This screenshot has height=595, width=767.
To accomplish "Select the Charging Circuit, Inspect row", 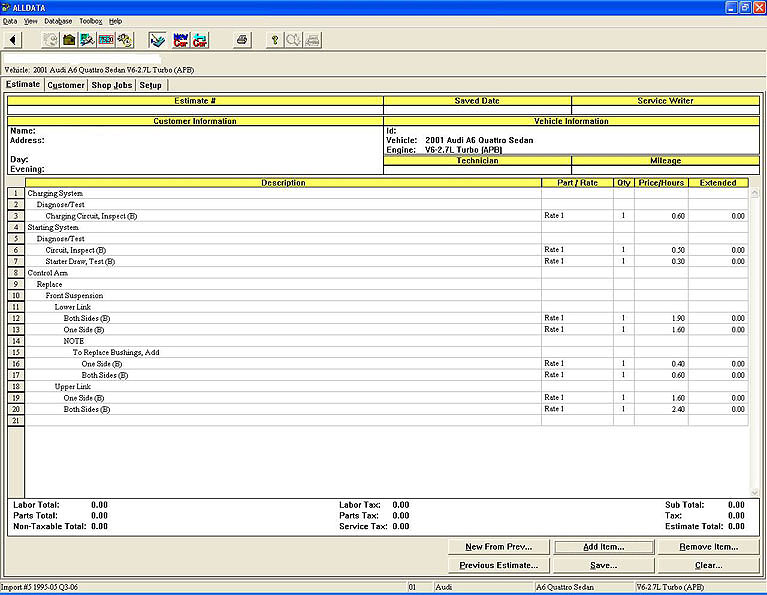I will click(x=91, y=216).
